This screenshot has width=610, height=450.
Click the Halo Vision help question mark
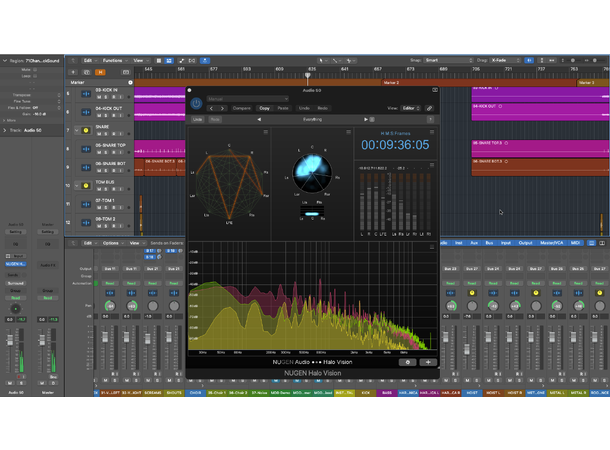tap(430, 119)
